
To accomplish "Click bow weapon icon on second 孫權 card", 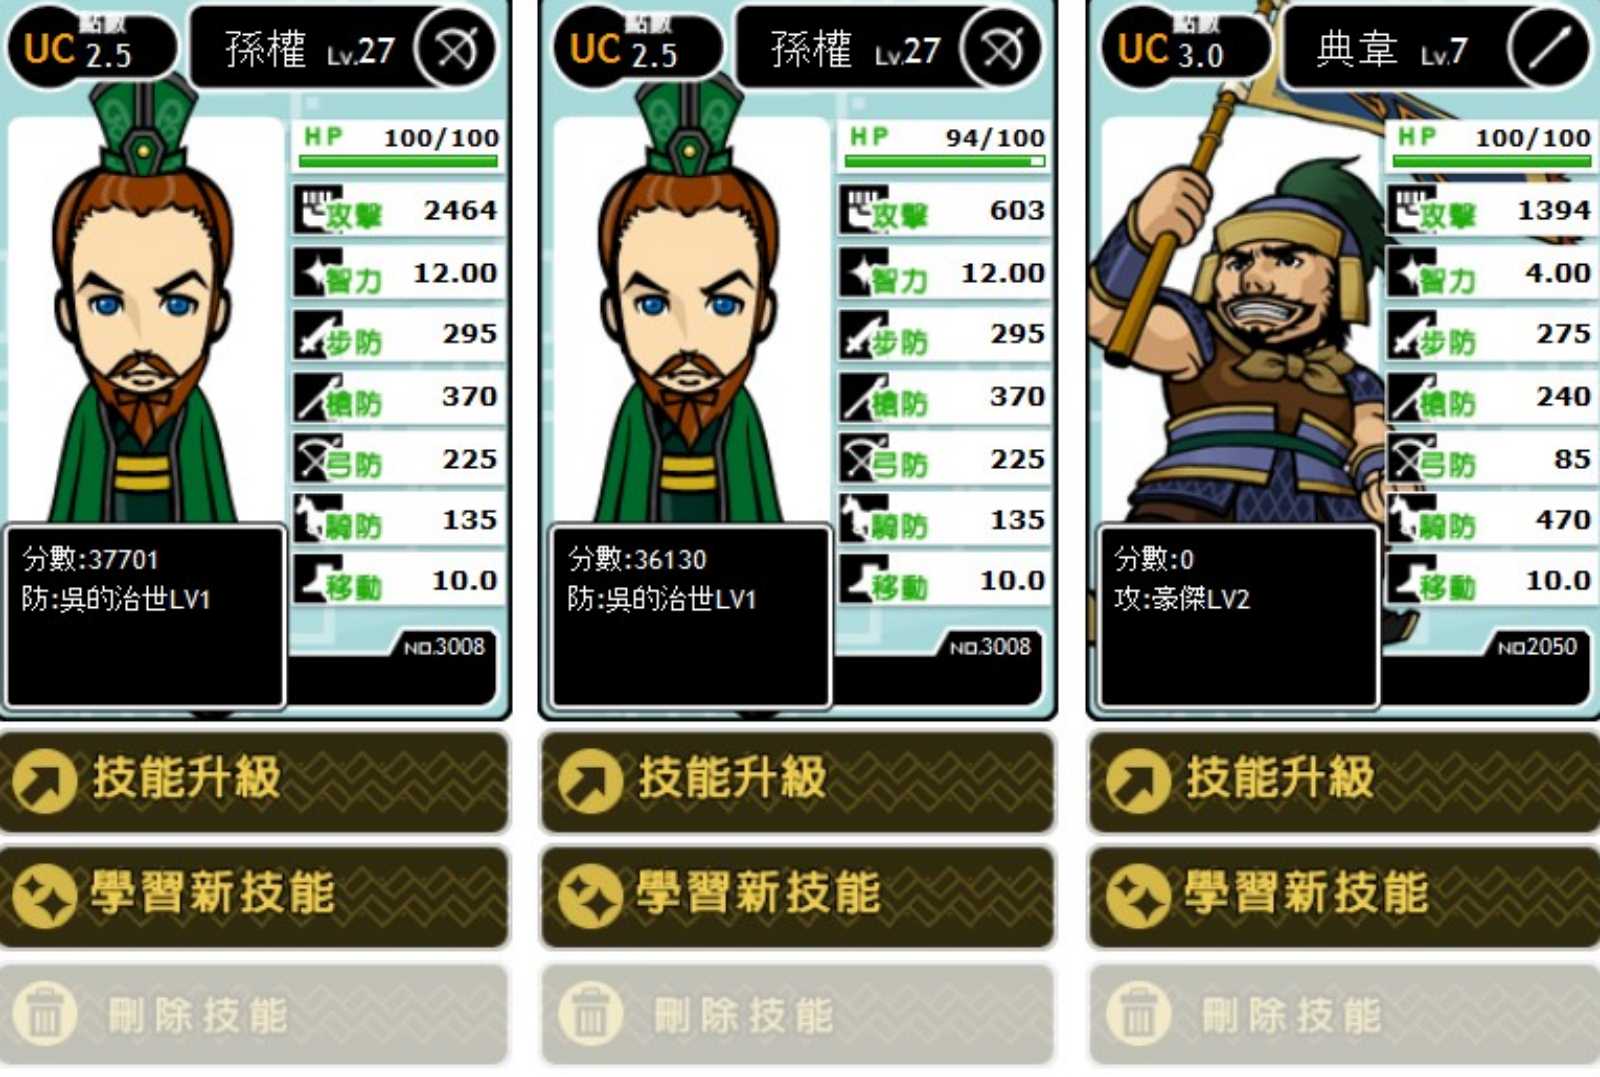I will pos(1001,48).
